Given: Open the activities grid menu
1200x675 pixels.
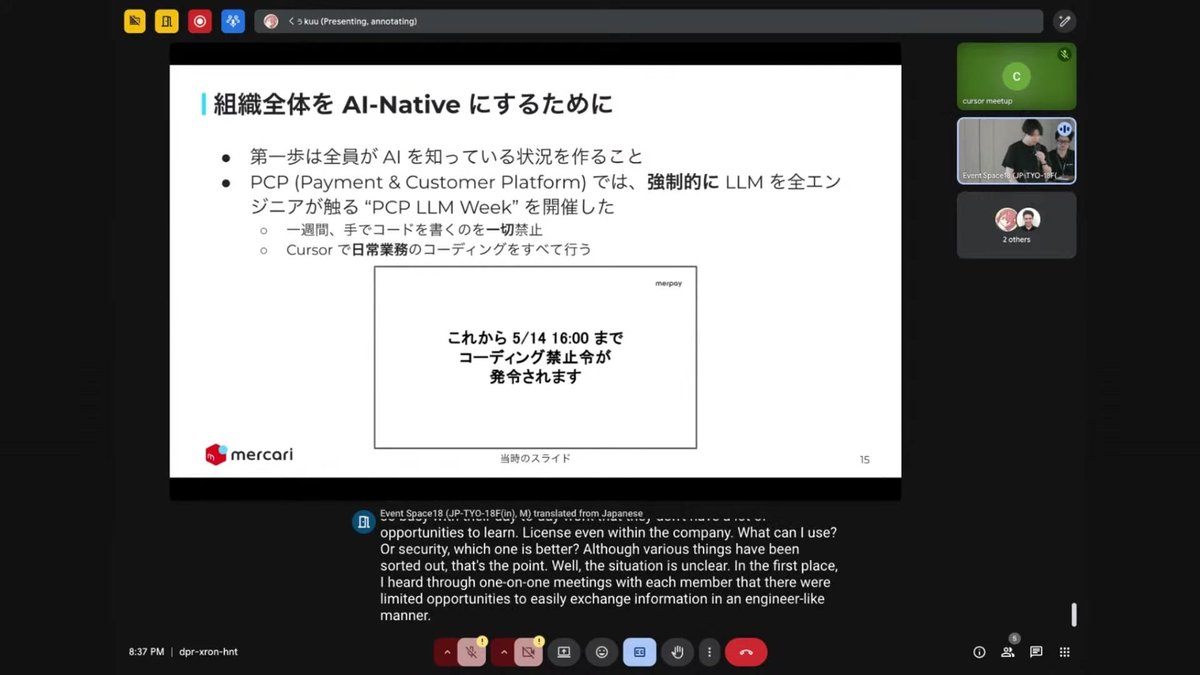Looking at the screenshot, I should [x=1064, y=652].
